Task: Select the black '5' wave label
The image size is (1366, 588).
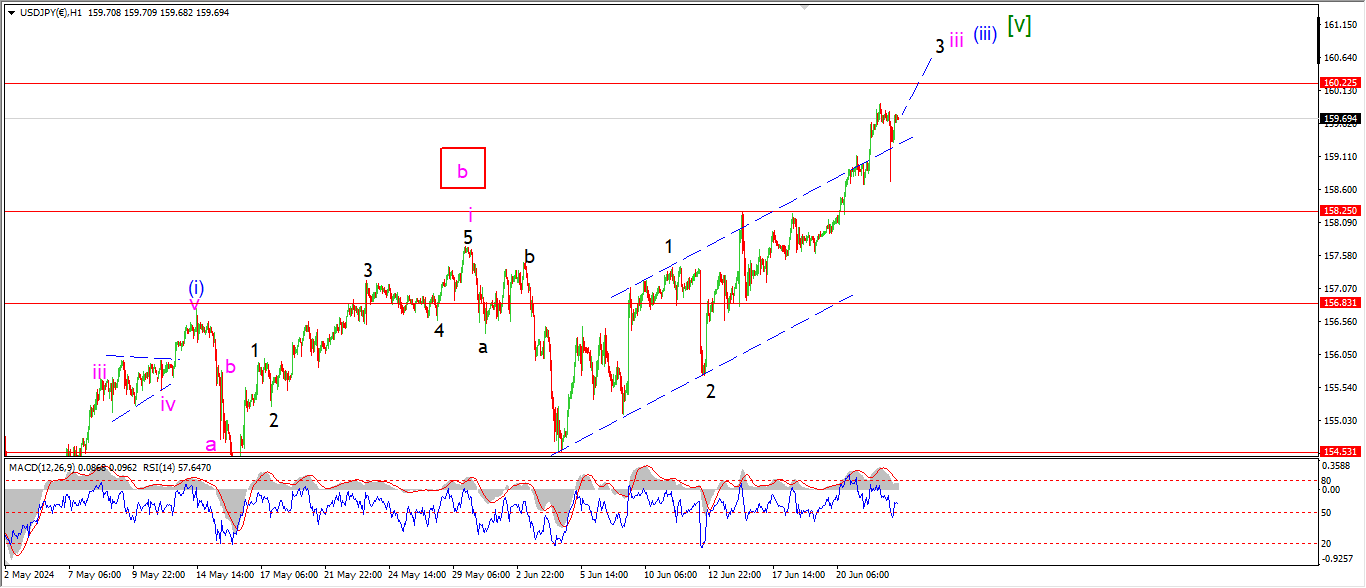Action: pyautogui.click(x=467, y=237)
